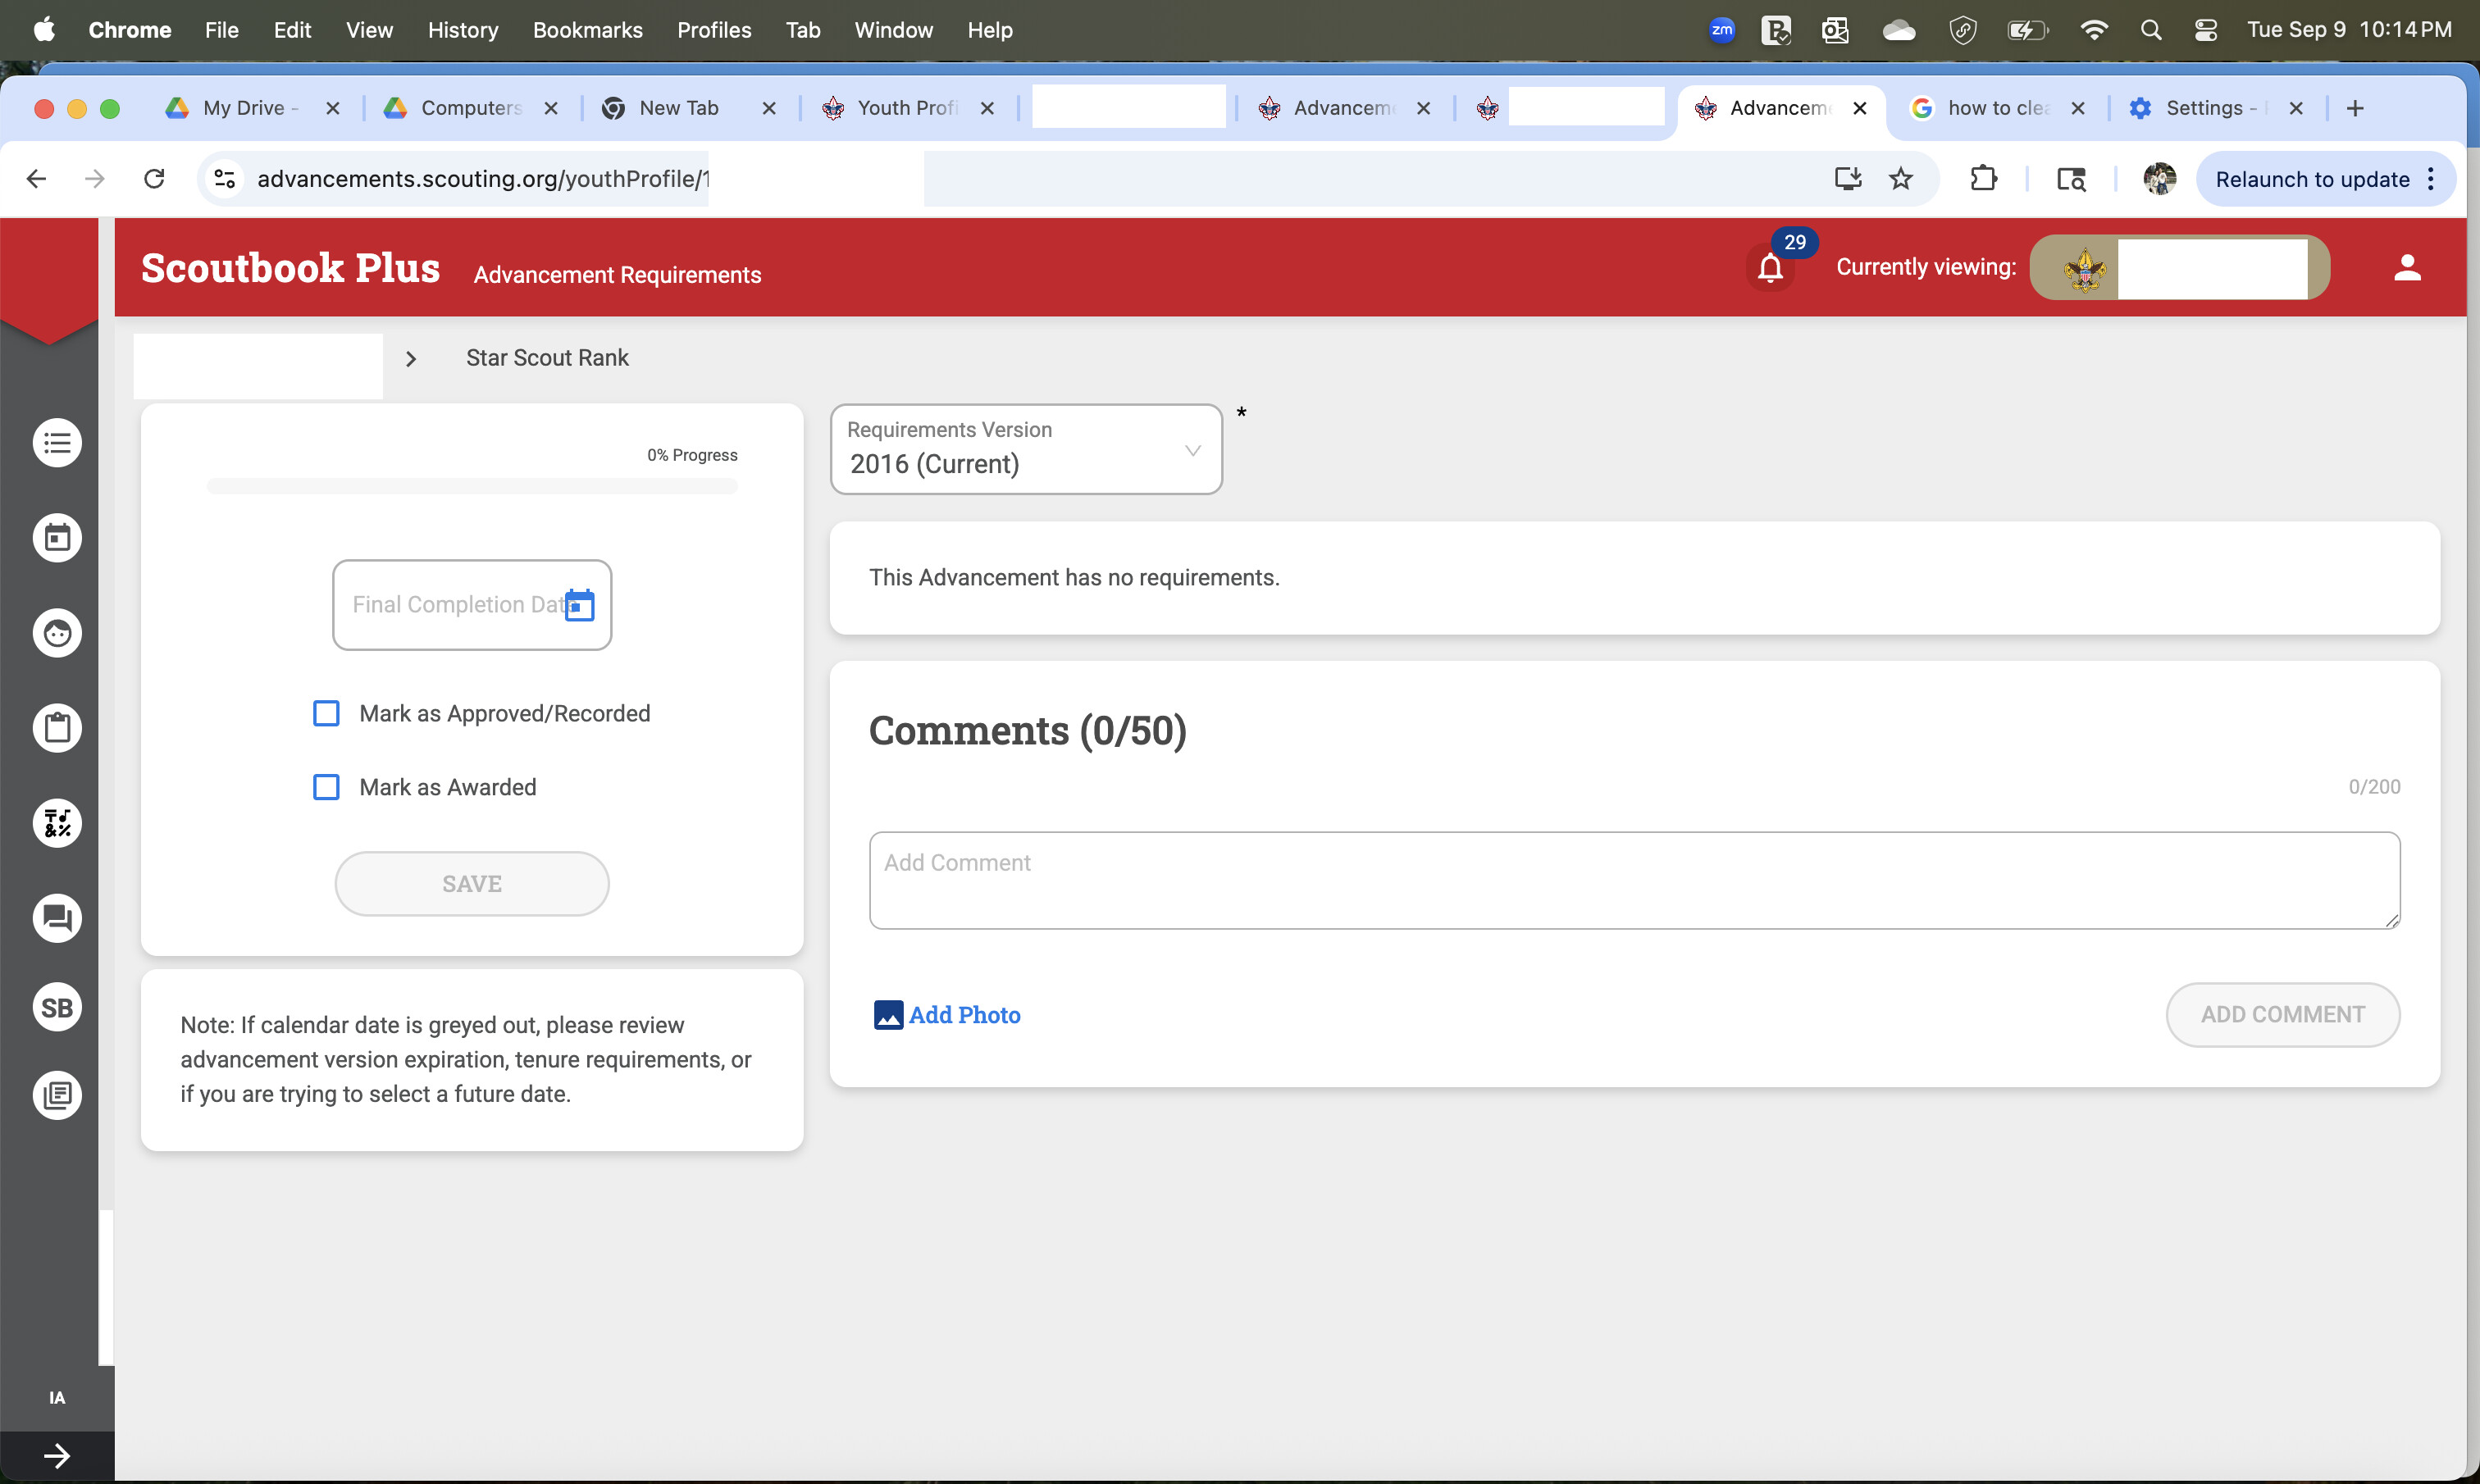Open the clipboard icon in left sidebar

pos(57,728)
